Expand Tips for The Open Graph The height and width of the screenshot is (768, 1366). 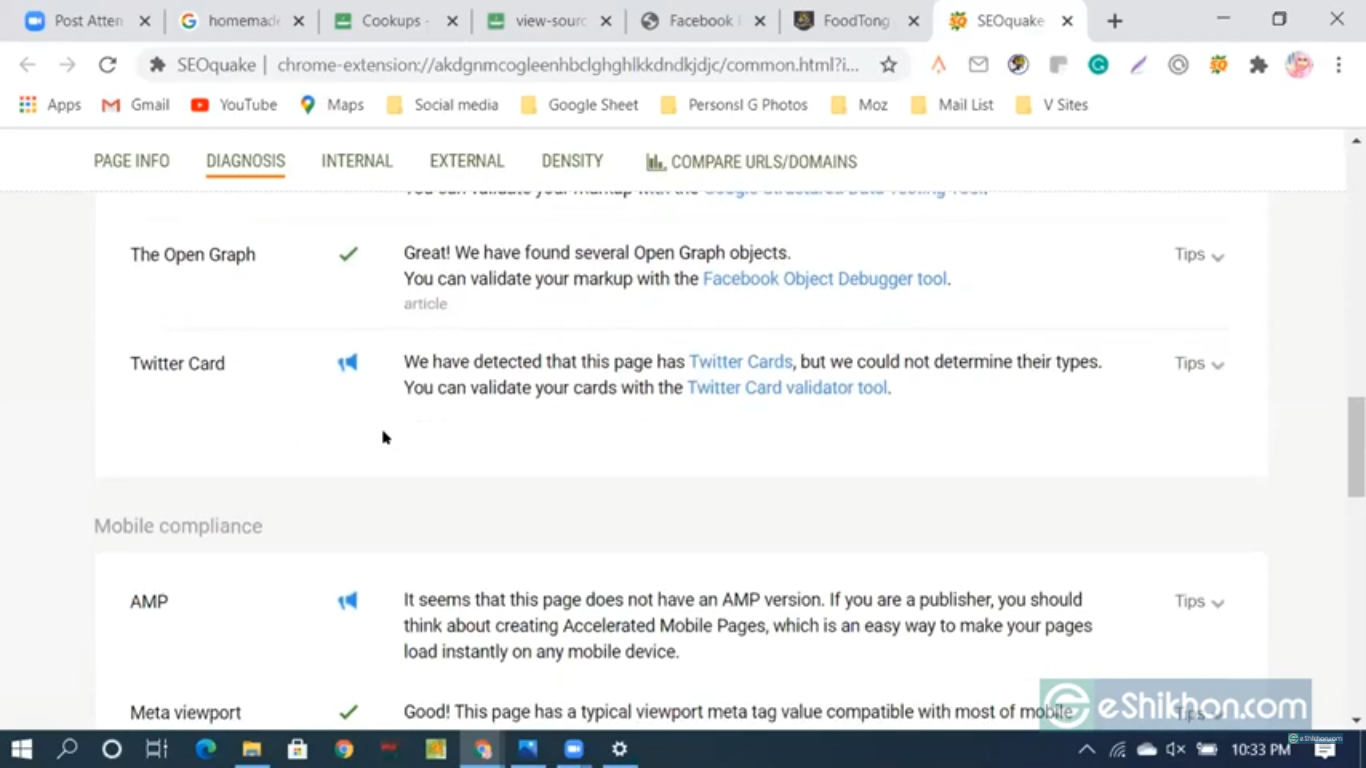[x=1199, y=255]
